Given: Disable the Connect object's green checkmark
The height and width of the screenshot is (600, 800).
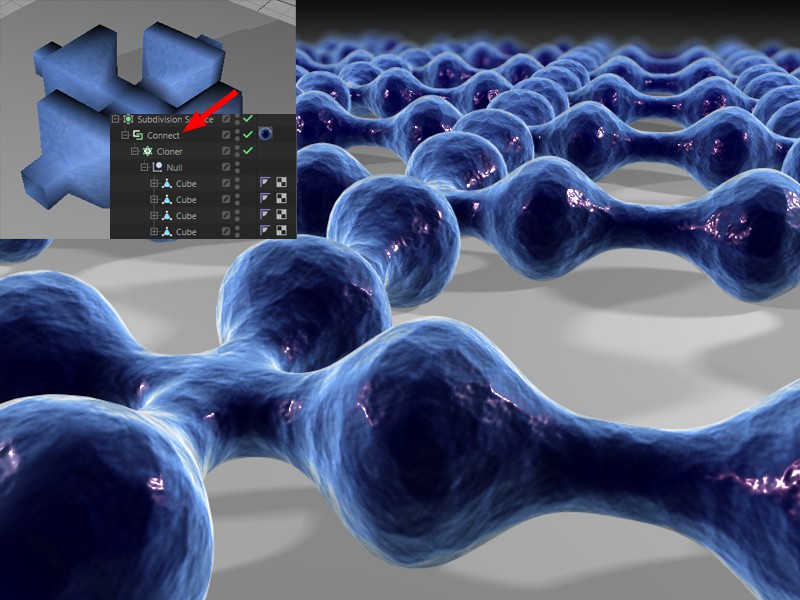Looking at the screenshot, I should tap(248, 135).
